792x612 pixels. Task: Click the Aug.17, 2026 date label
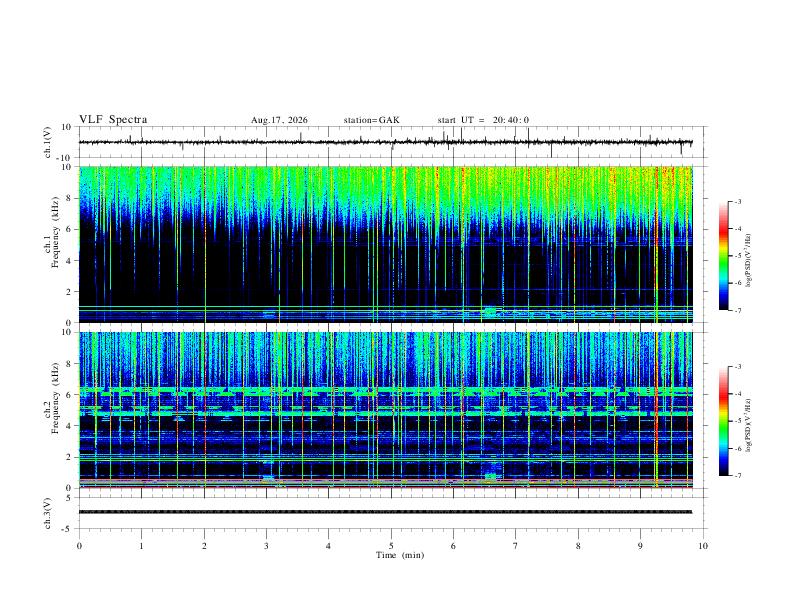279,120
